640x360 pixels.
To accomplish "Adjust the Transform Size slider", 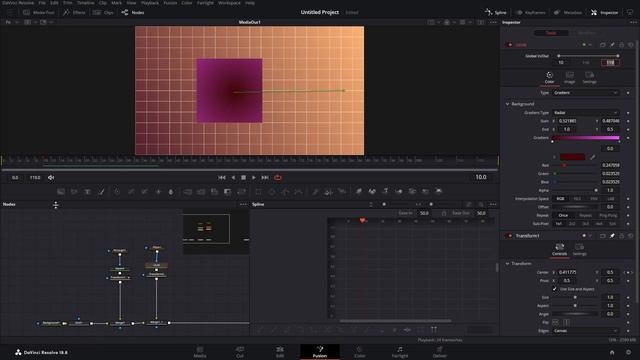I will tap(576, 297).
